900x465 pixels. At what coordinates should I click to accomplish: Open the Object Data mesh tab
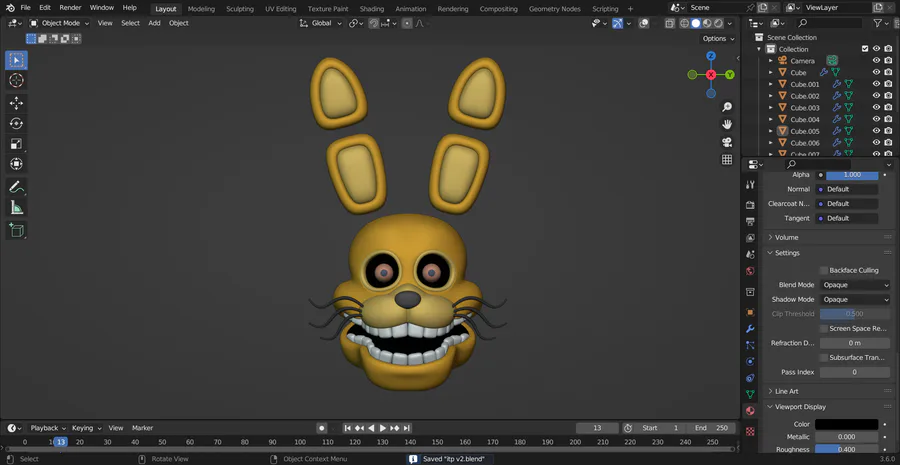click(x=750, y=394)
